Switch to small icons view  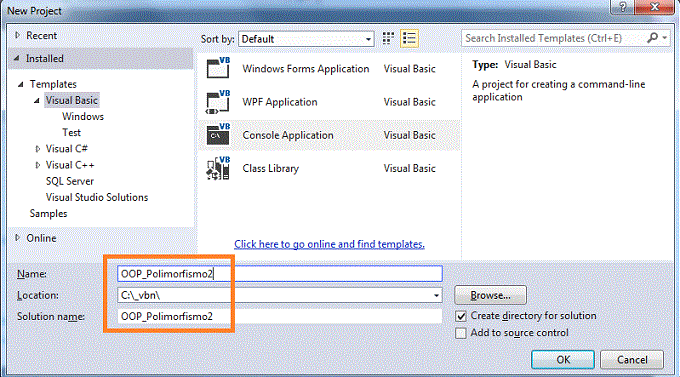click(388, 38)
